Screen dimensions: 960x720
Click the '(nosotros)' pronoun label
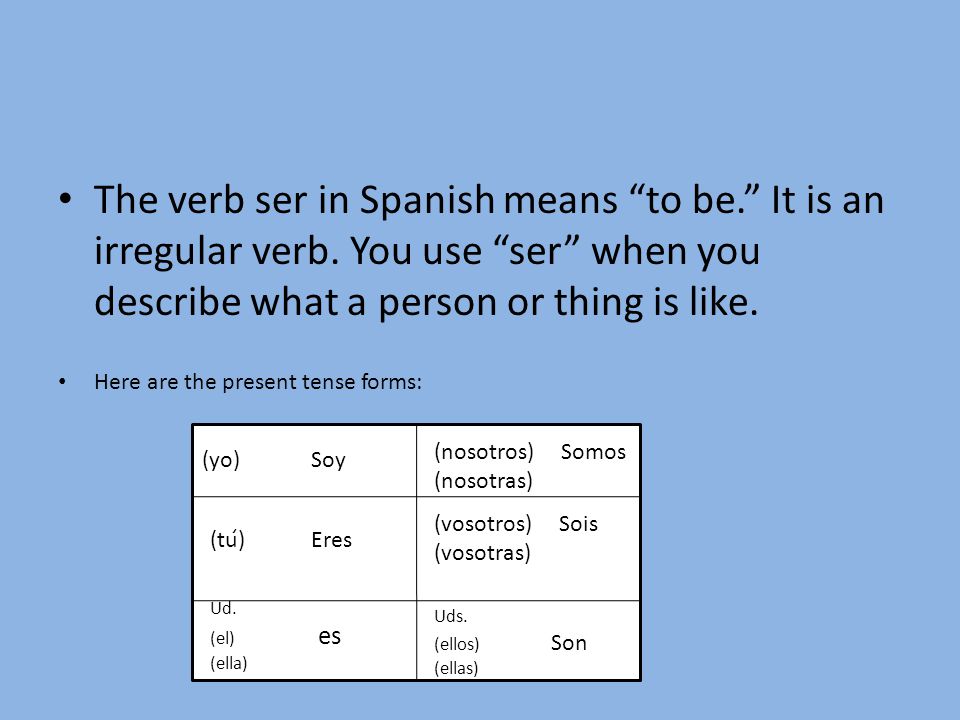(484, 452)
